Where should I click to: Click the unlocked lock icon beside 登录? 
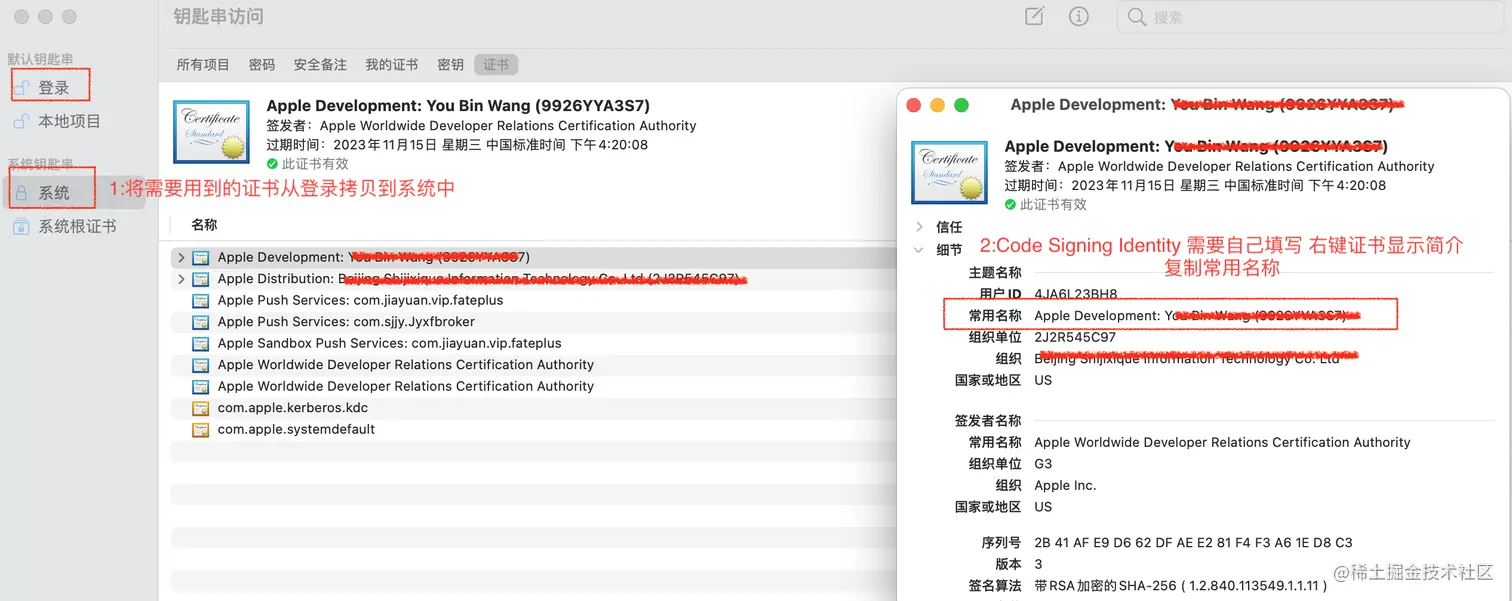[21, 88]
